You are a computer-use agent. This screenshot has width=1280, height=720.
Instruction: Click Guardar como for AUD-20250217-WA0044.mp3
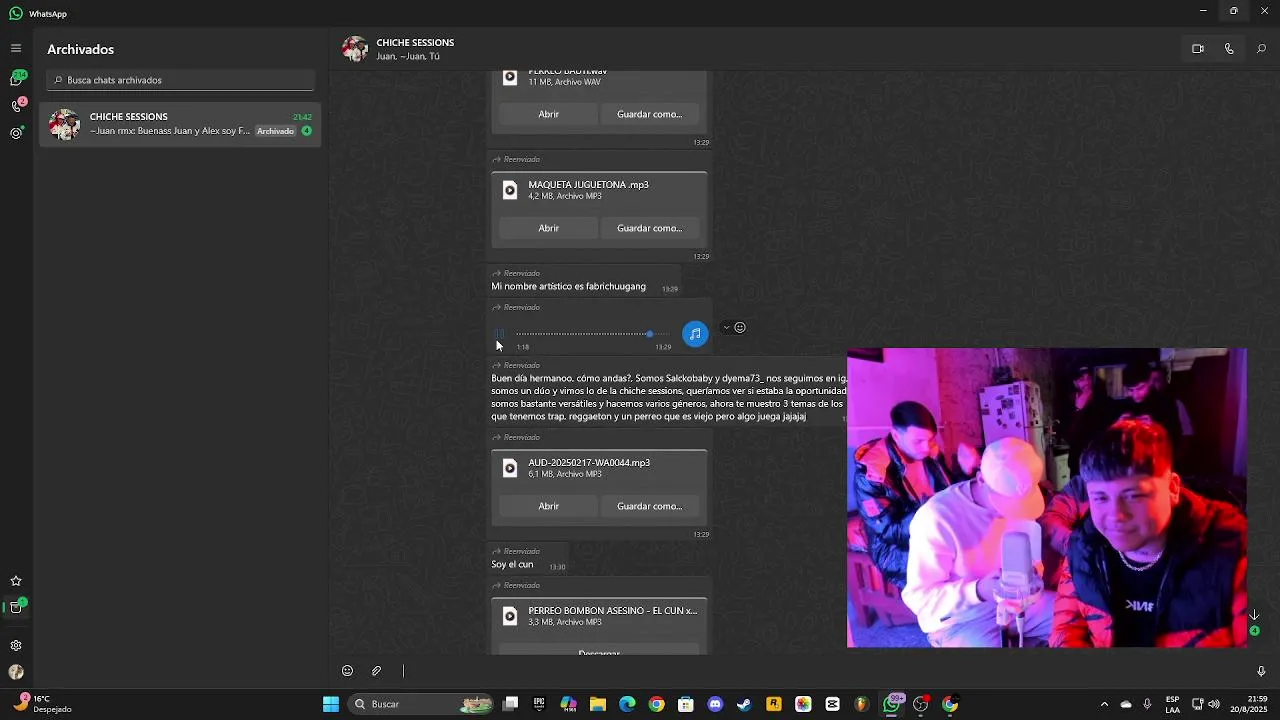tap(649, 506)
